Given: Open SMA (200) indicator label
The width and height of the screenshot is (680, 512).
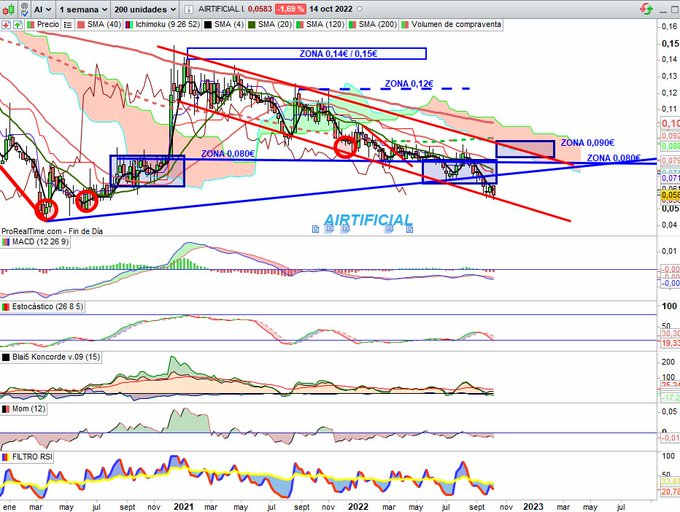Looking at the screenshot, I should (x=378, y=25).
